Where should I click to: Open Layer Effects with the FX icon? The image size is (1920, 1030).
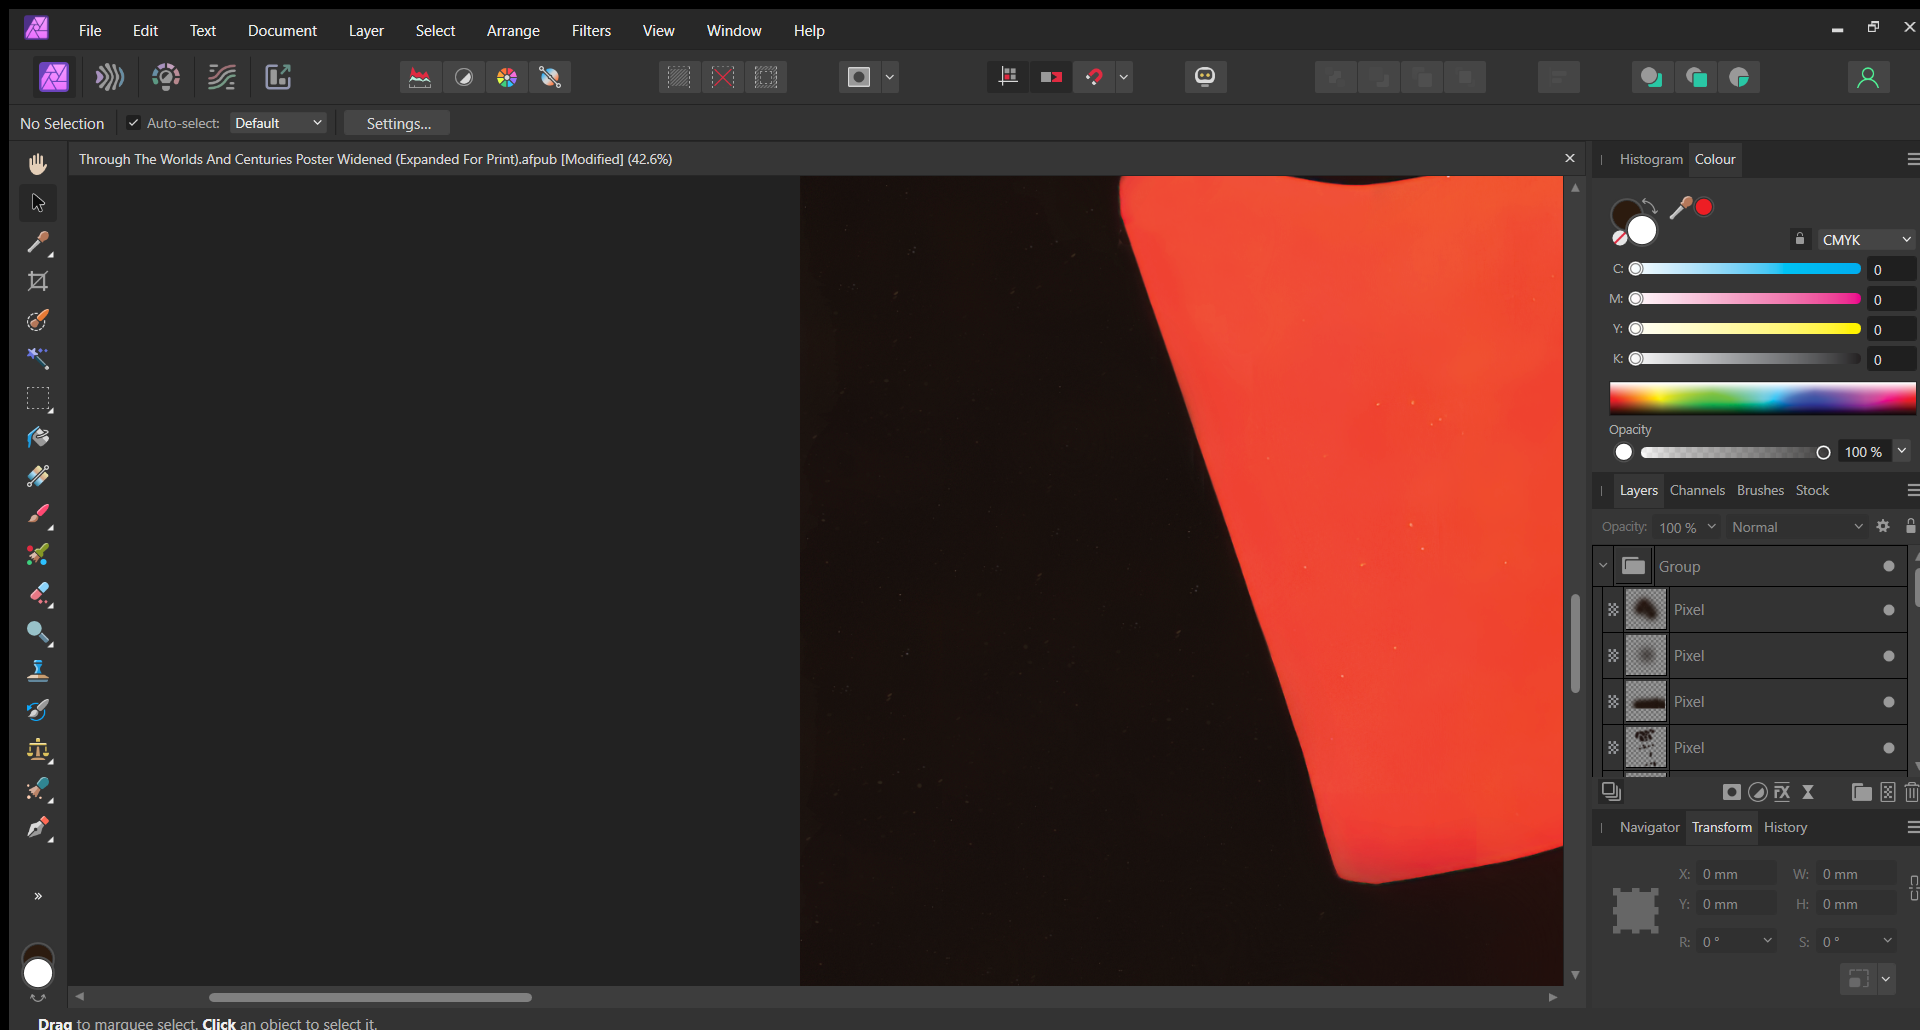pyautogui.click(x=1781, y=791)
